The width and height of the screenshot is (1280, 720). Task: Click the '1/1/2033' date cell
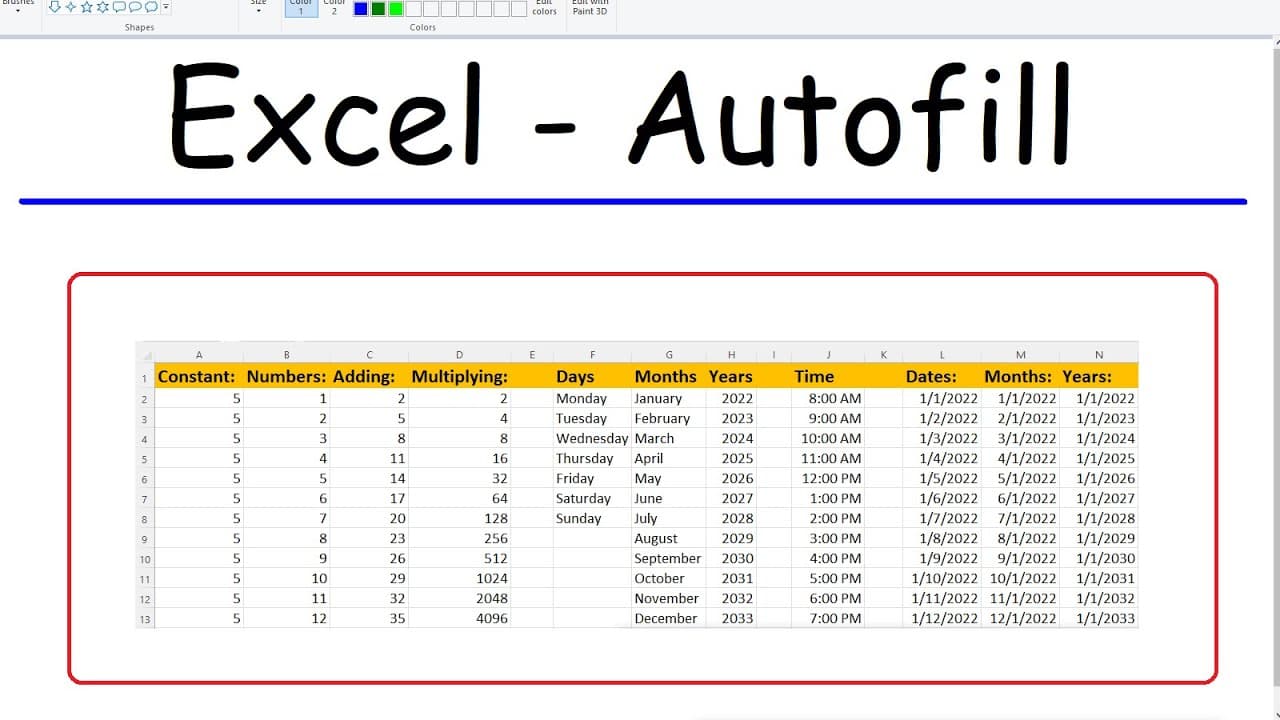pyautogui.click(x=1099, y=618)
